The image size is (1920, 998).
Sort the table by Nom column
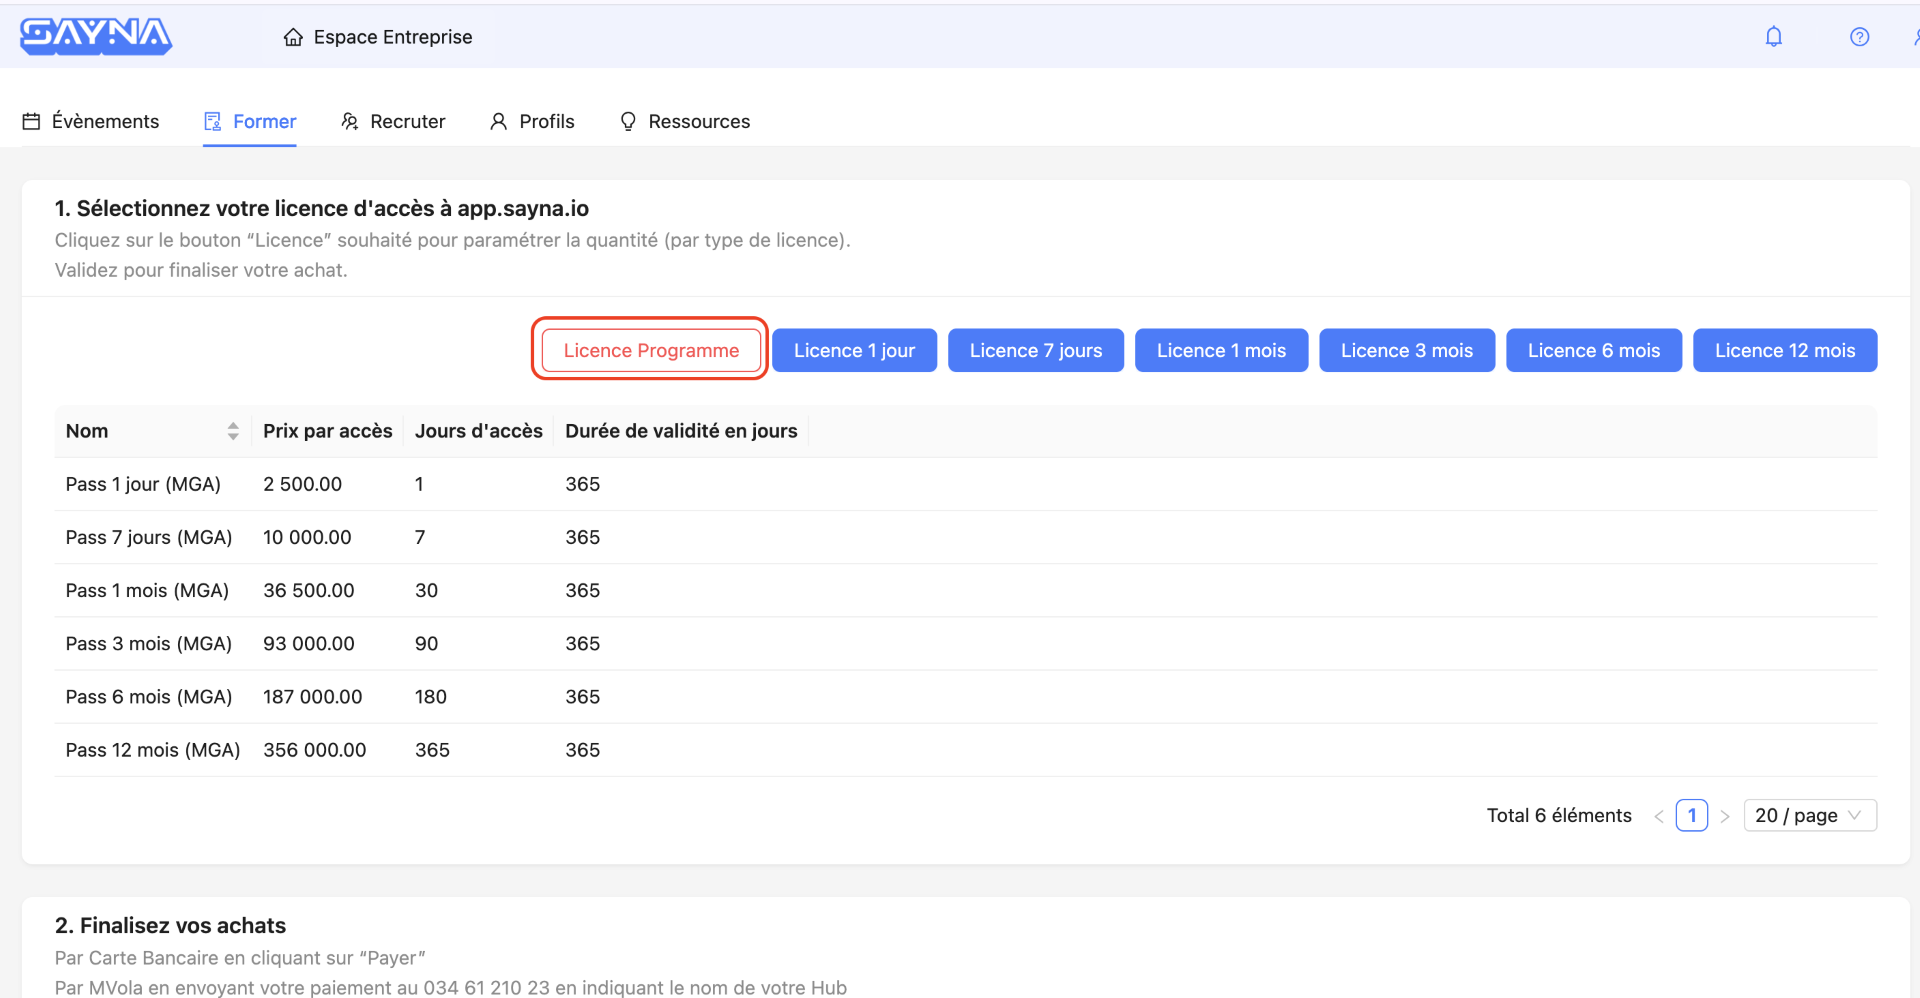click(232, 431)
